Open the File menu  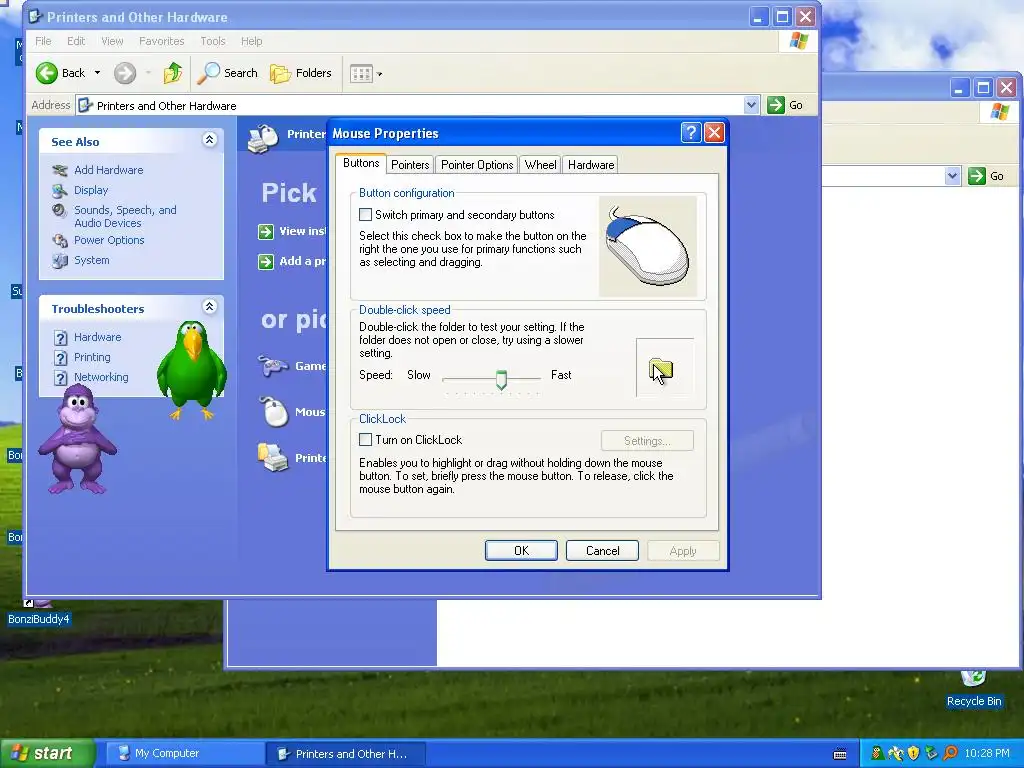pos(43,40)
